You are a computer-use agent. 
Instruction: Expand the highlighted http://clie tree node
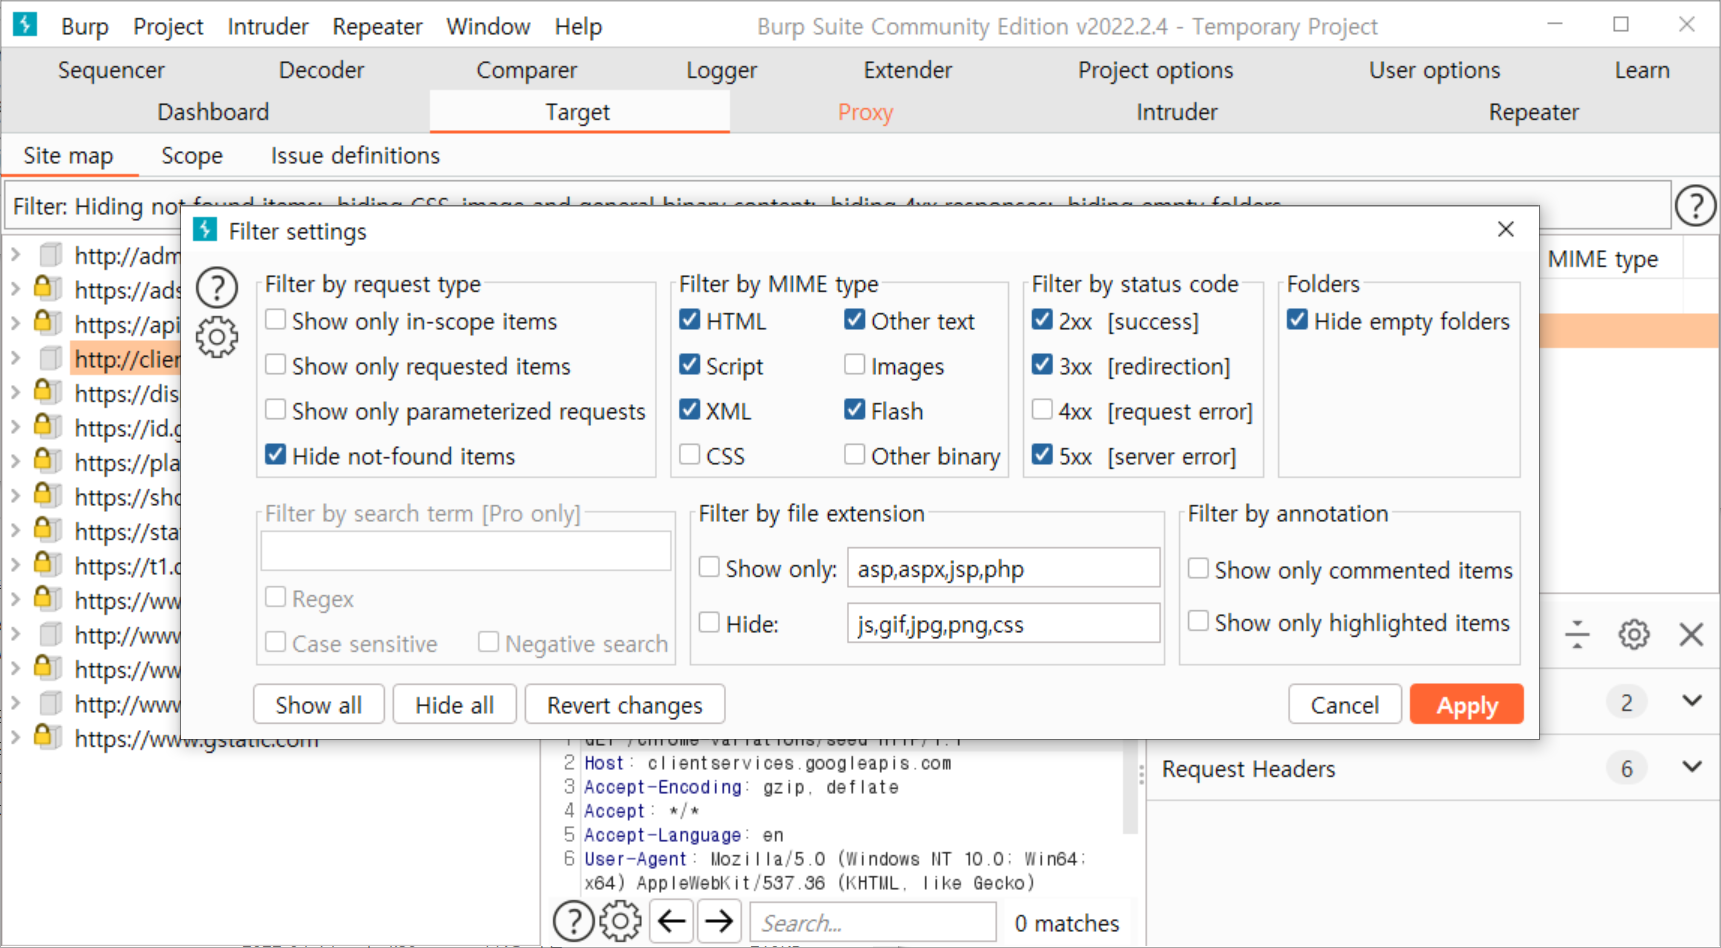pyautogui.click(x=16, y=358)
